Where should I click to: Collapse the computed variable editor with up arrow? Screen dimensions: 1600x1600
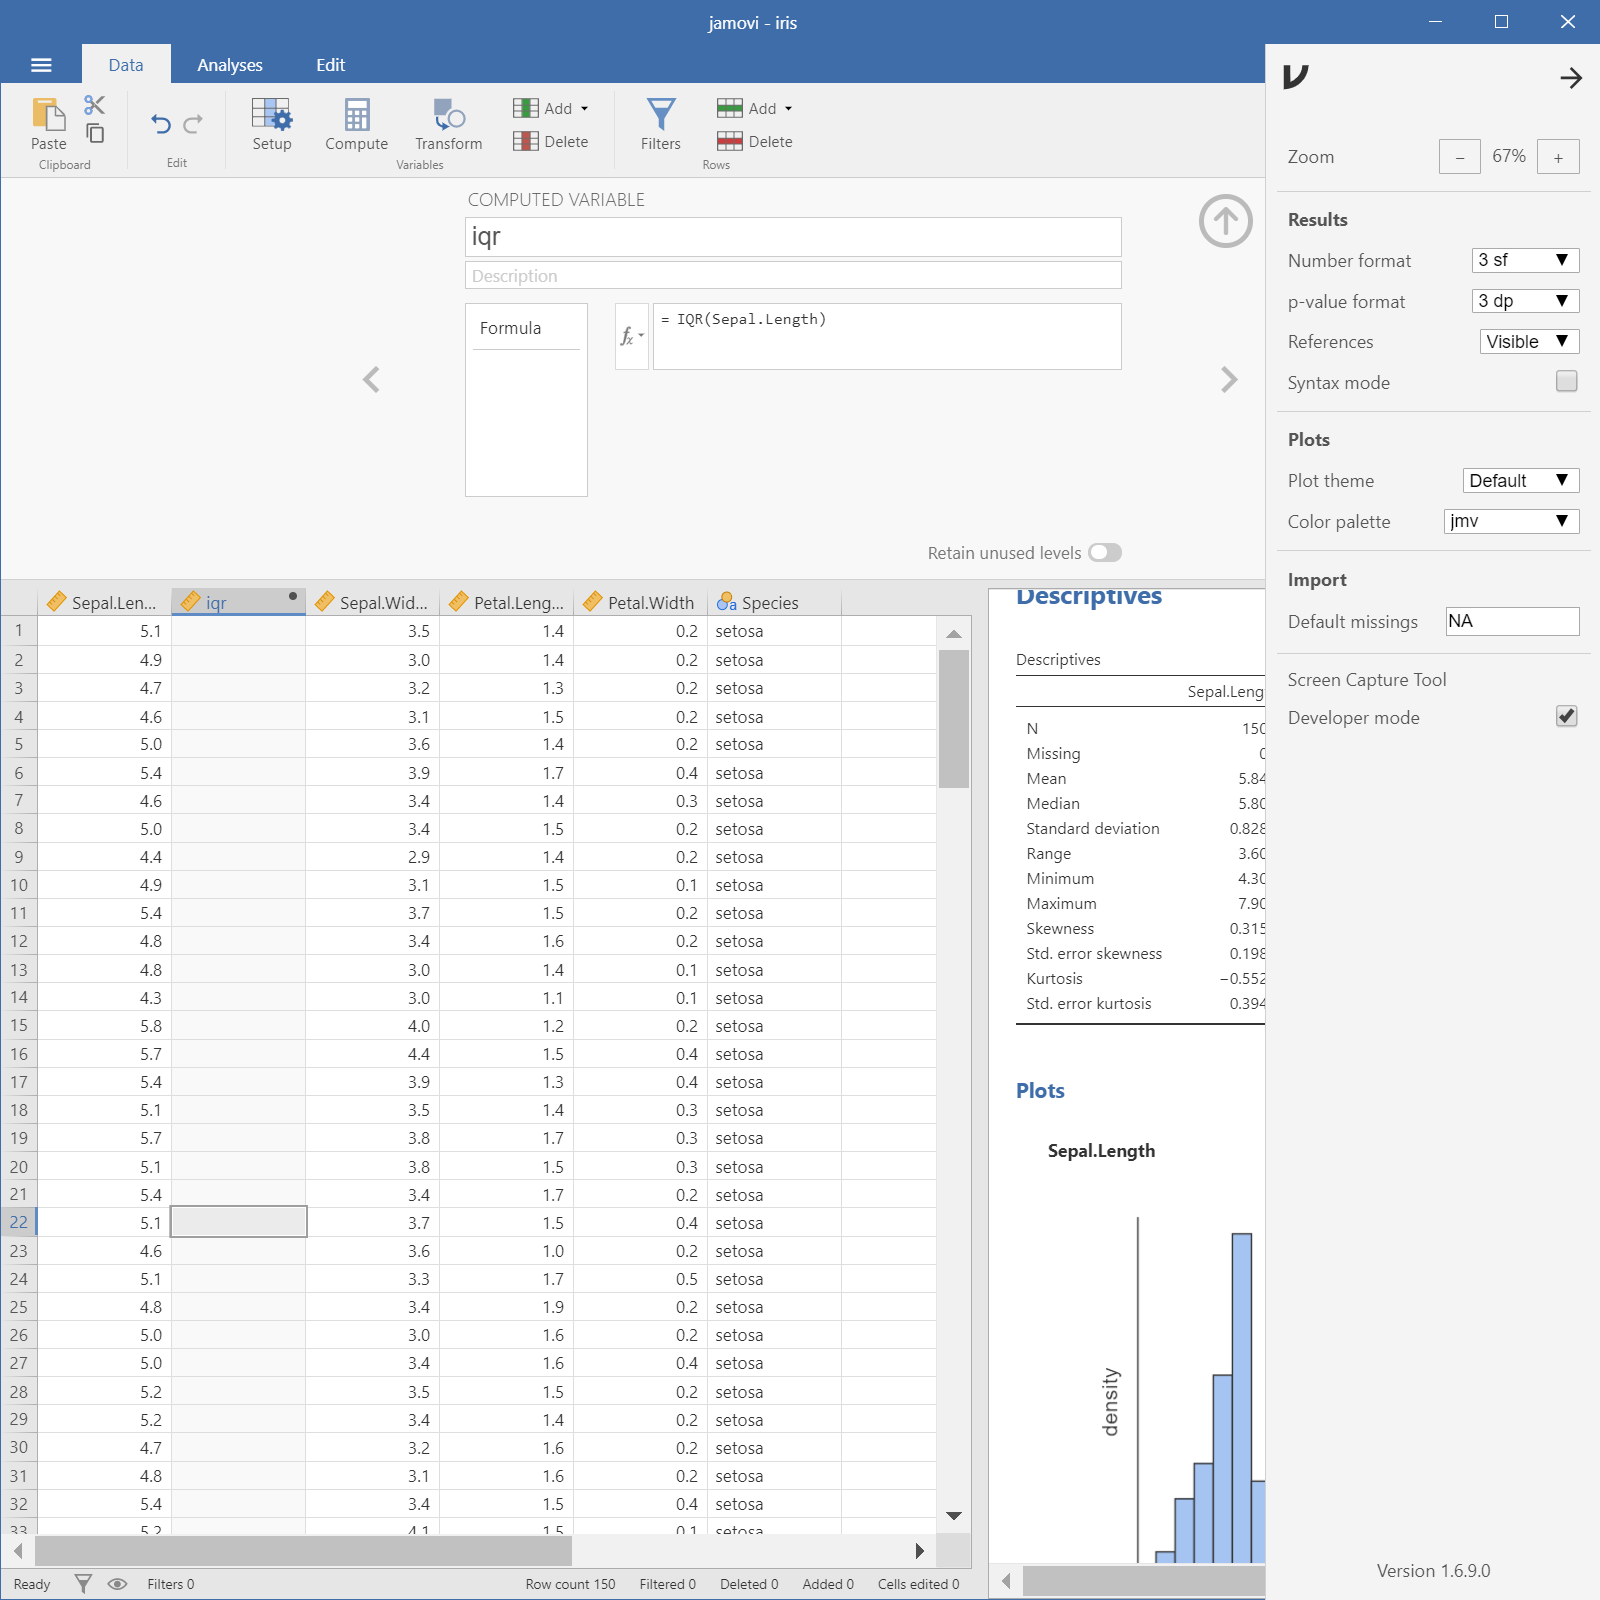click(1225, 221)
